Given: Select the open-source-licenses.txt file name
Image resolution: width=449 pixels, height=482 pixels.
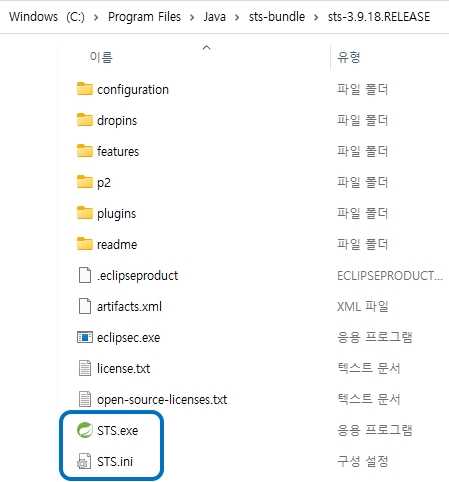Looking at the screenshot, I should [162, 399].
